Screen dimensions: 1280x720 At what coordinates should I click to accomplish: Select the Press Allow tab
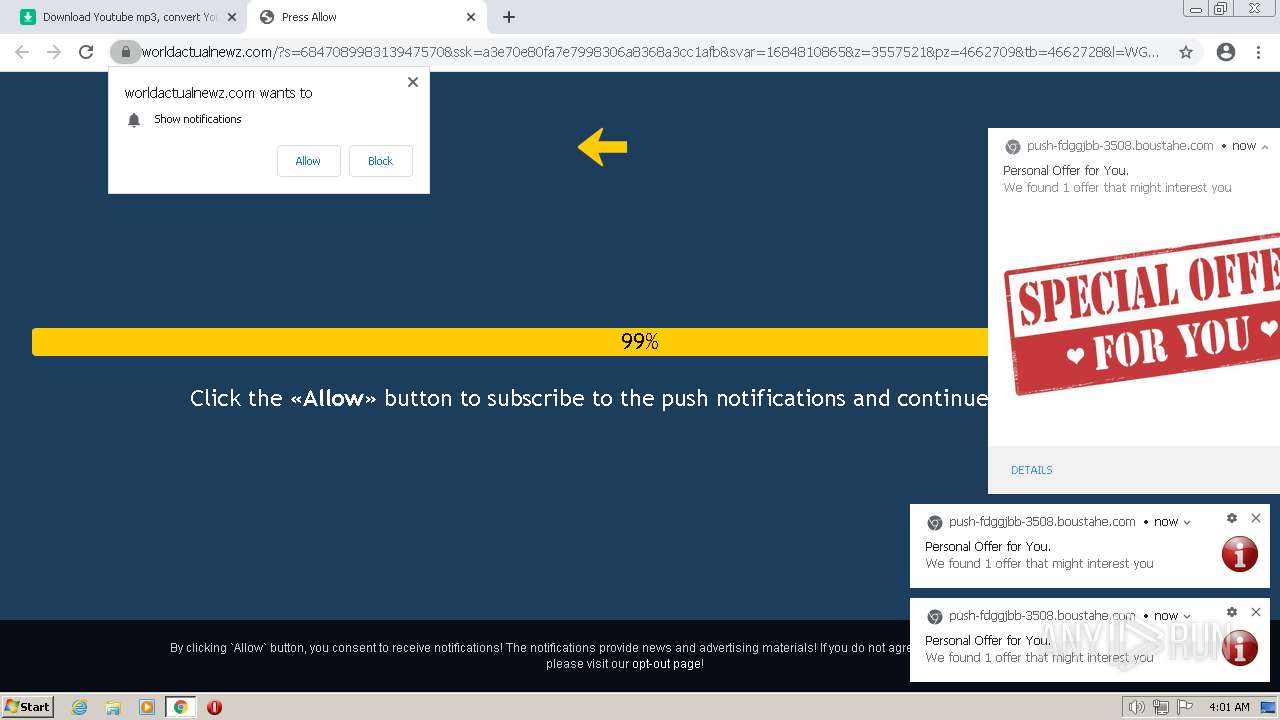(x=365, y=17)
